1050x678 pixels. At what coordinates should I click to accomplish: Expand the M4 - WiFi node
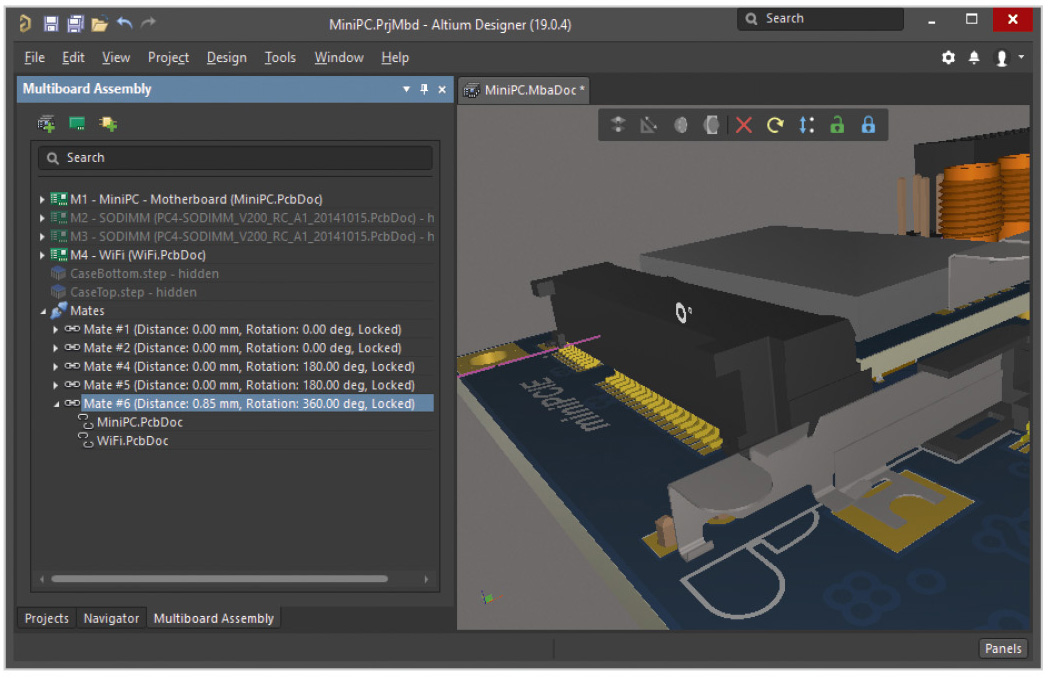click(42, 255)
